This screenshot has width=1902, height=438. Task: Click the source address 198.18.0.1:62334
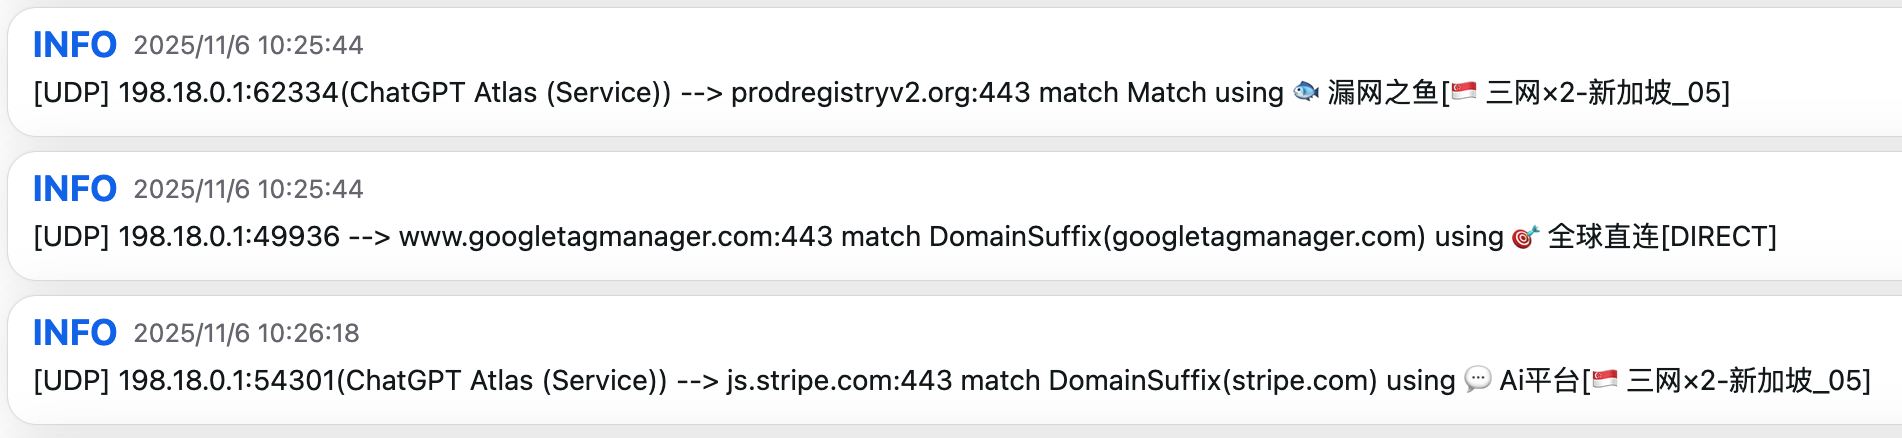(229, 93)
